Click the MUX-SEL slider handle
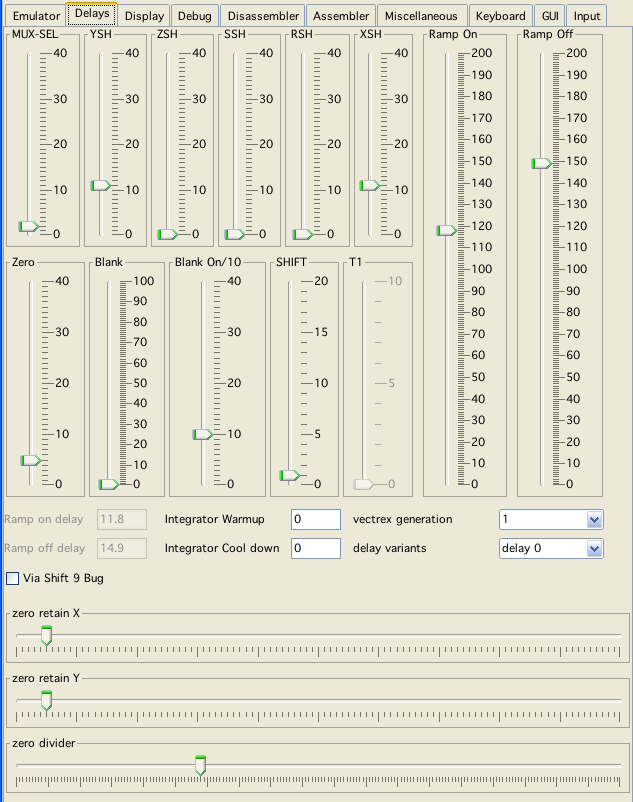The height and width of the screenshot is (802, 633). click(28, 227)
